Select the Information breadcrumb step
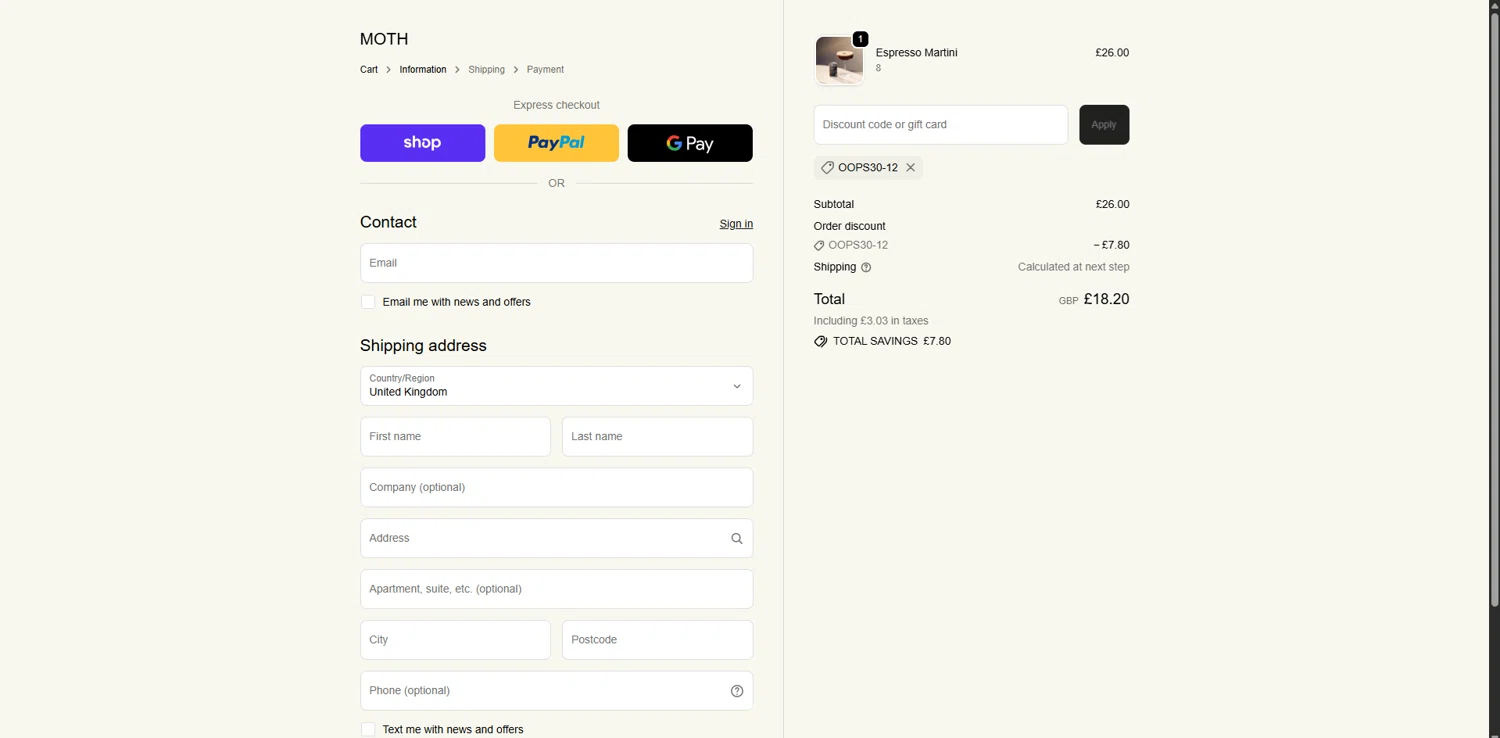The image size is (1500, 738). point(423,70)
